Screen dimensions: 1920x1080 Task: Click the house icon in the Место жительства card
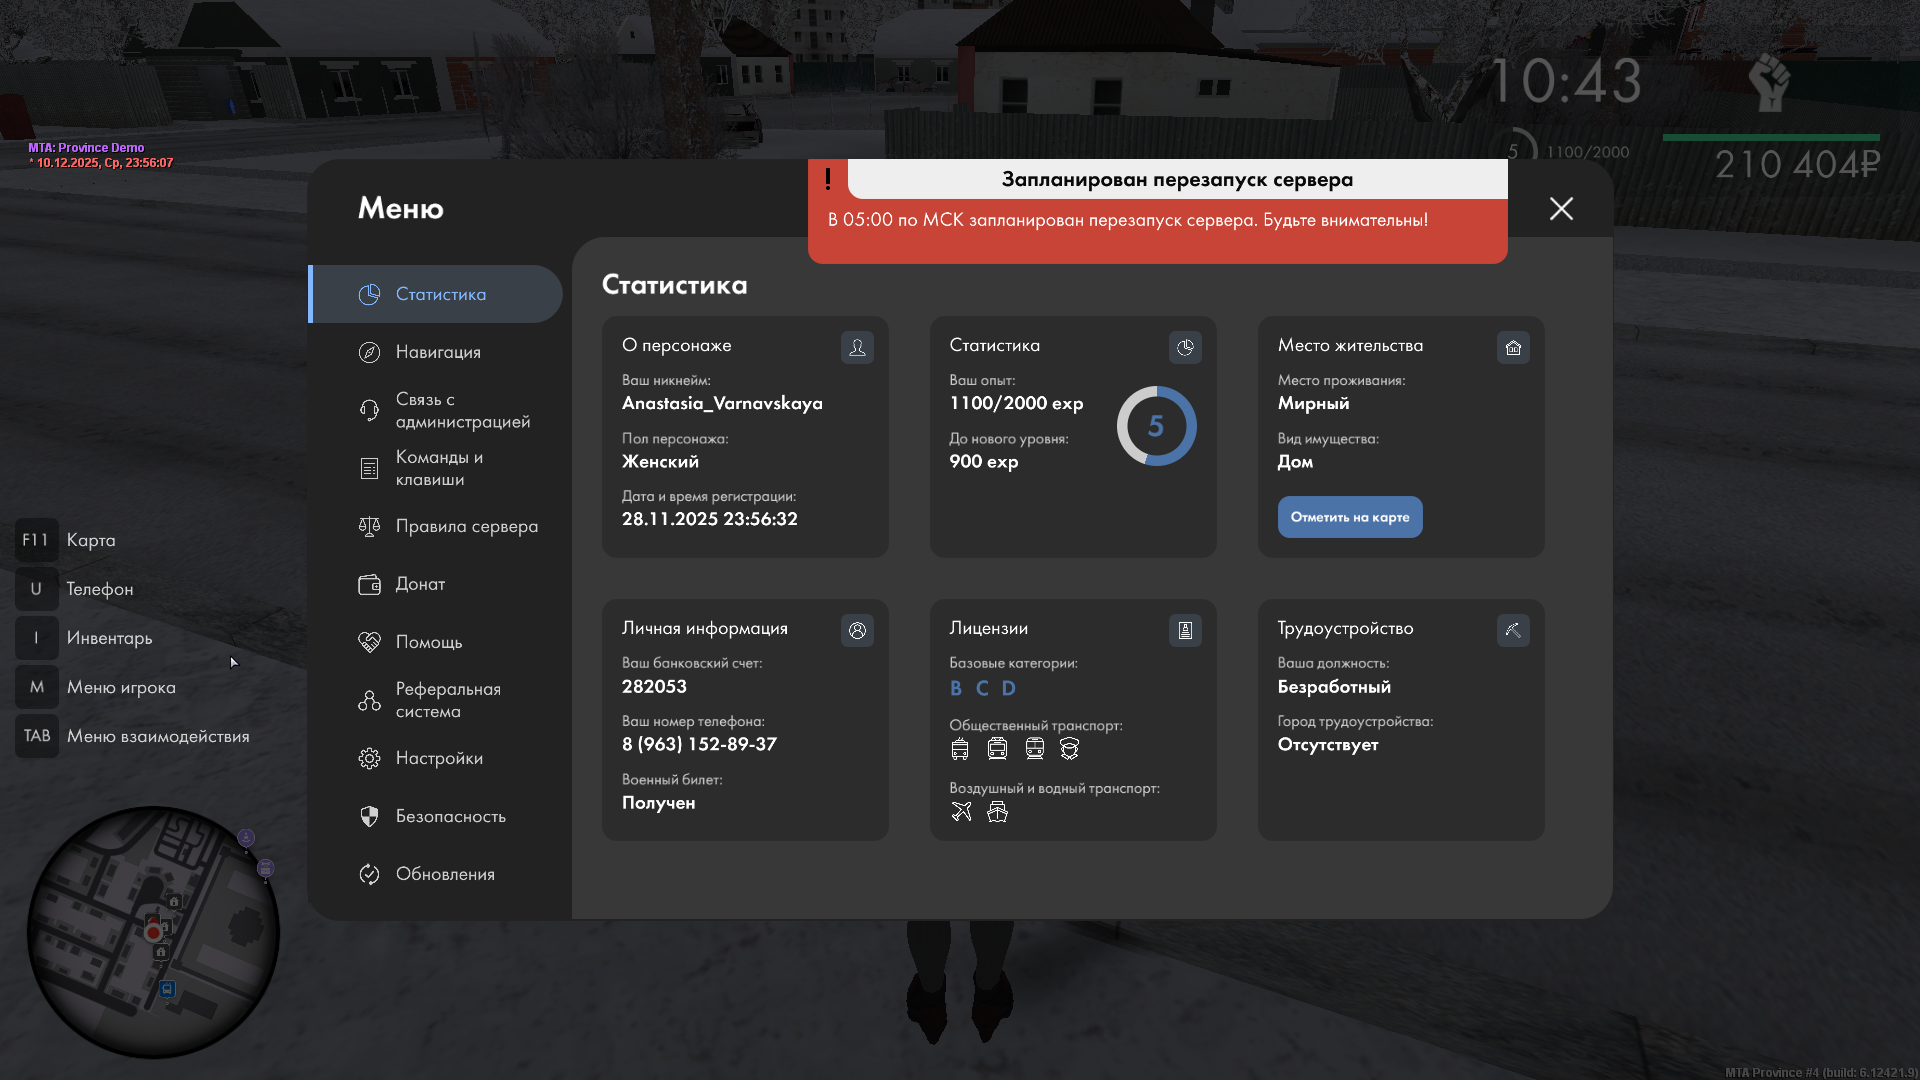coord(1513,347)
